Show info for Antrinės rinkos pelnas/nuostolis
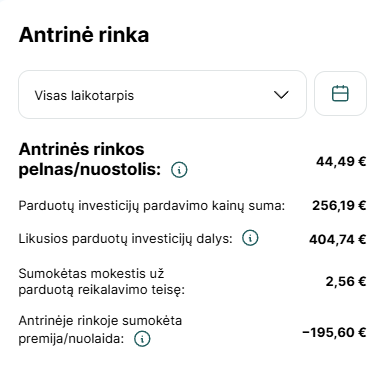 (x=179, y=170)
